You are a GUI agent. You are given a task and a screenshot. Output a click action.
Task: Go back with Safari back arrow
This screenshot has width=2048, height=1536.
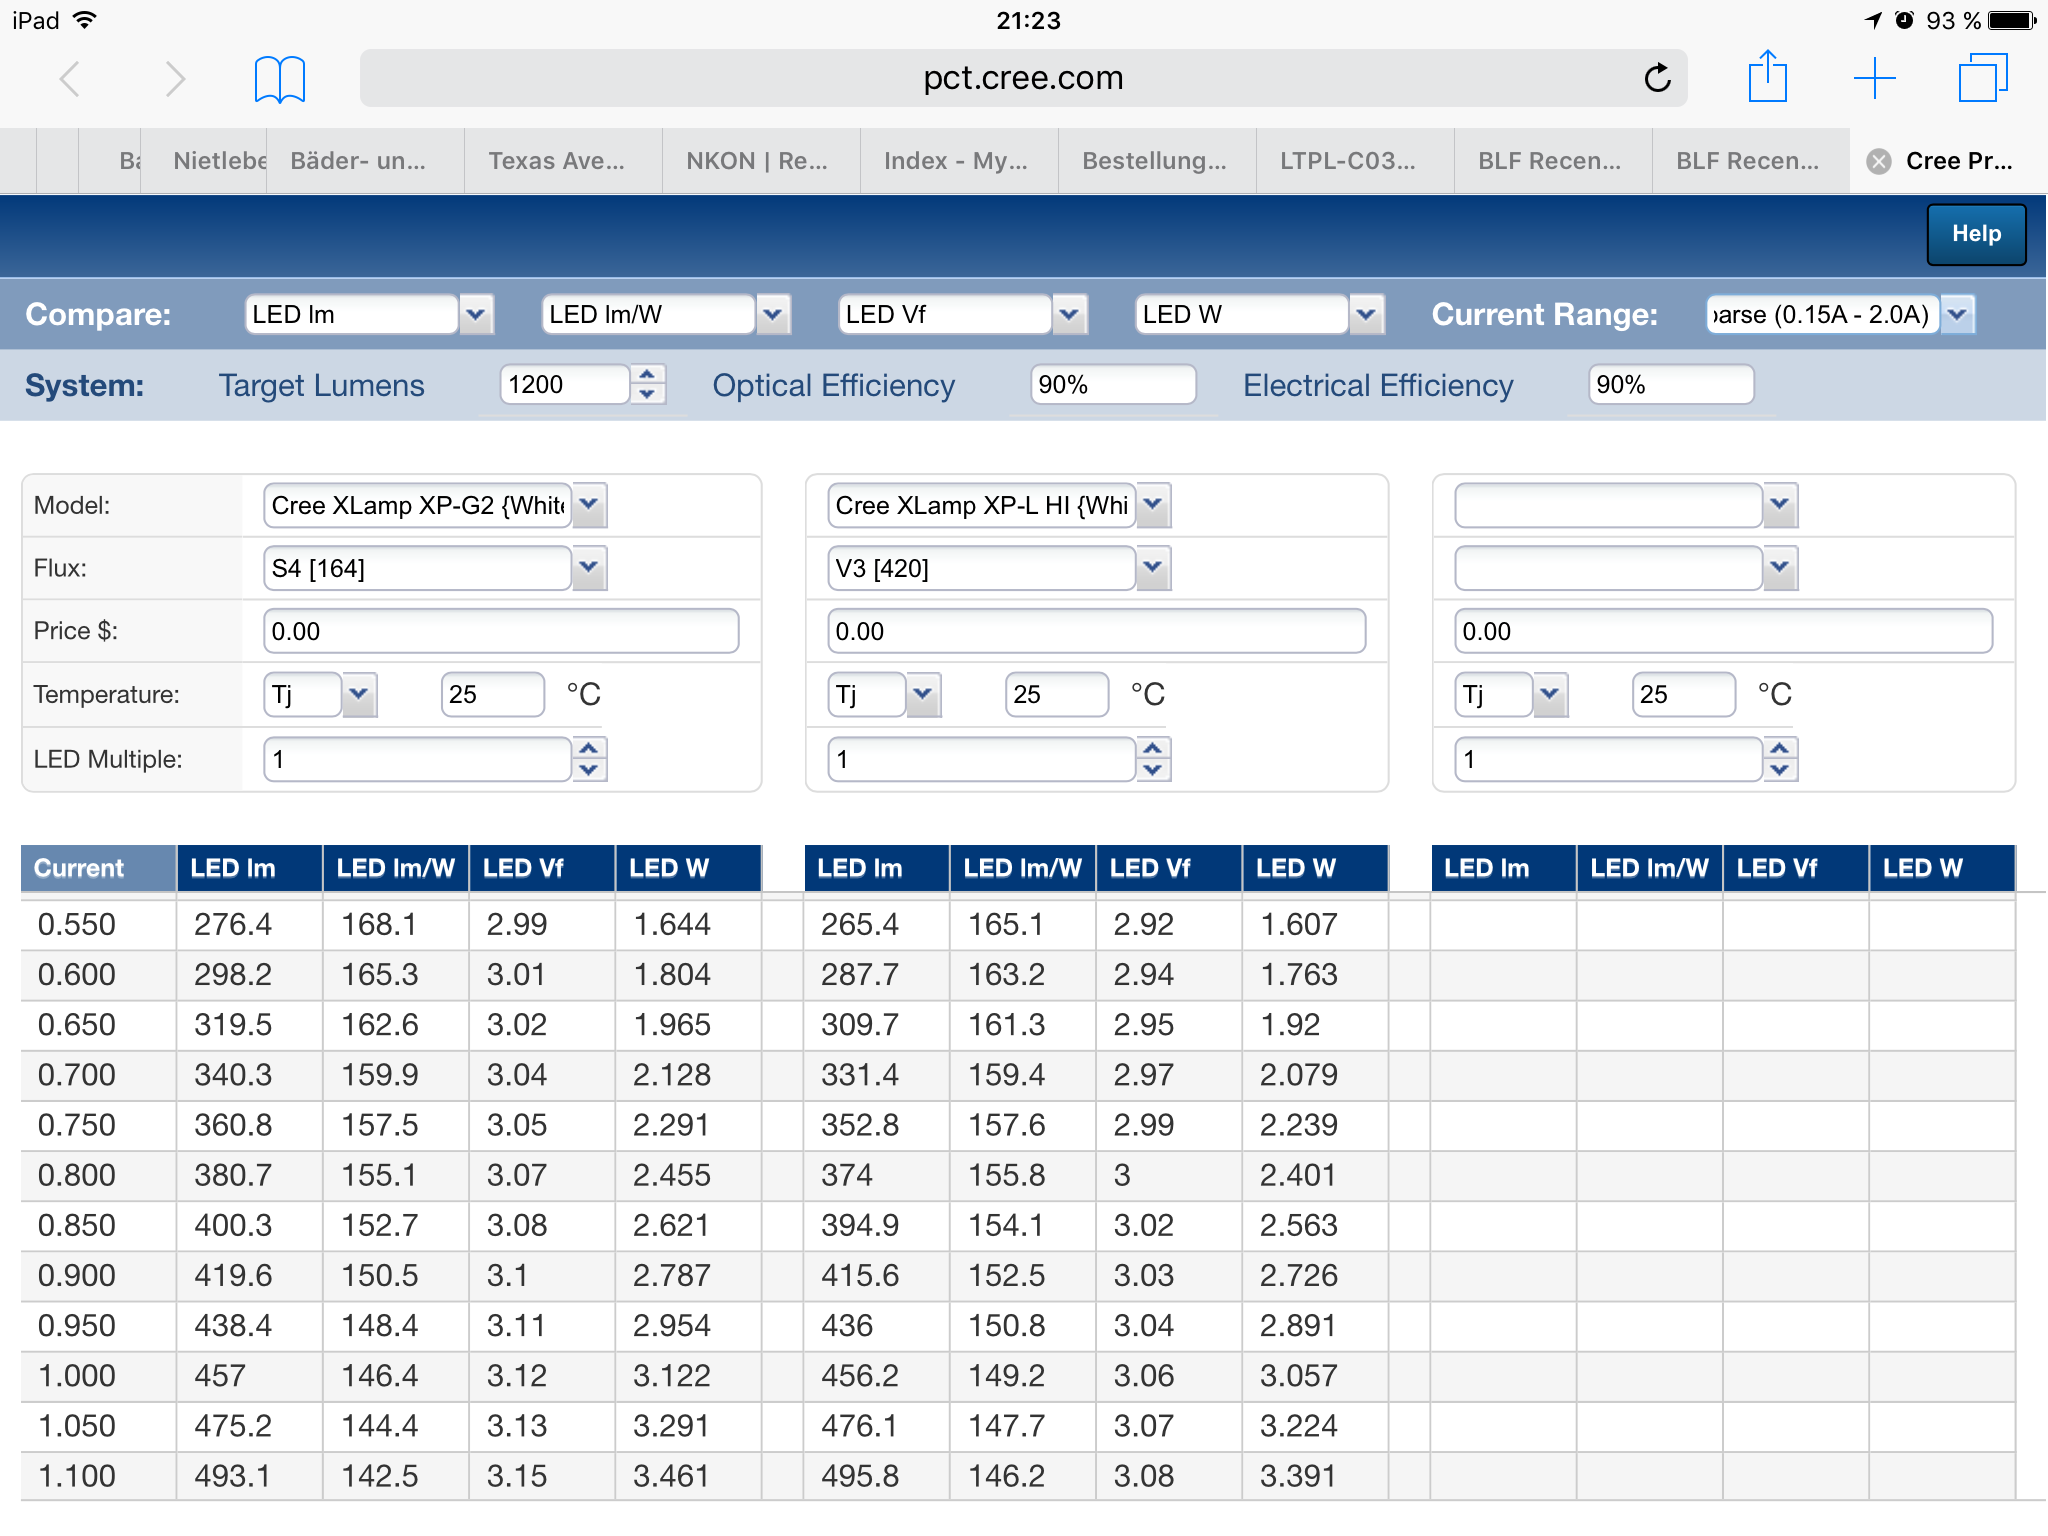click(x=69, y=79)
